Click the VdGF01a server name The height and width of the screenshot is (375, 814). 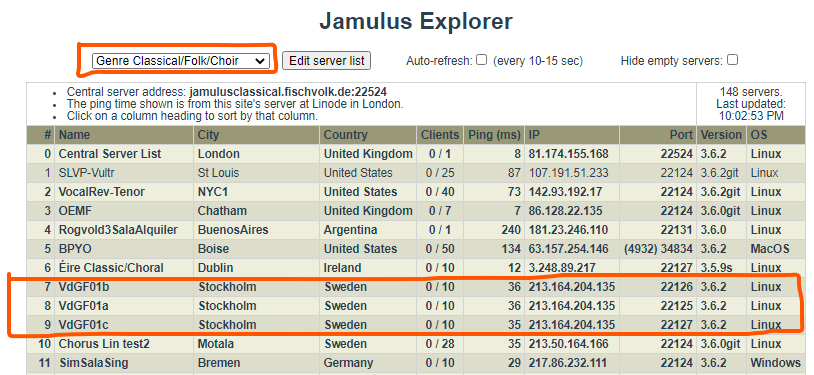84,306
